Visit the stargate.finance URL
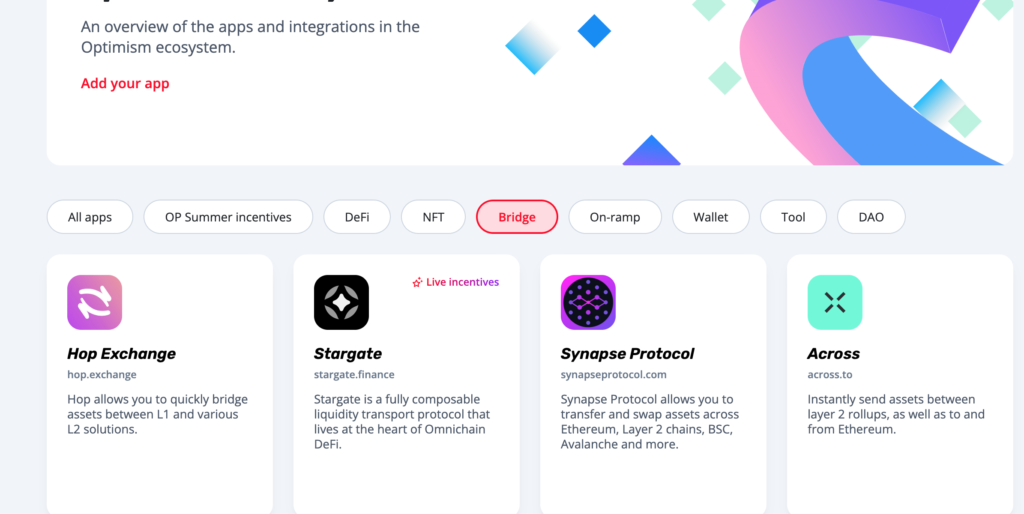Image resolution: width=1024 pixels, height=514 pixels. tap(354, 375)
